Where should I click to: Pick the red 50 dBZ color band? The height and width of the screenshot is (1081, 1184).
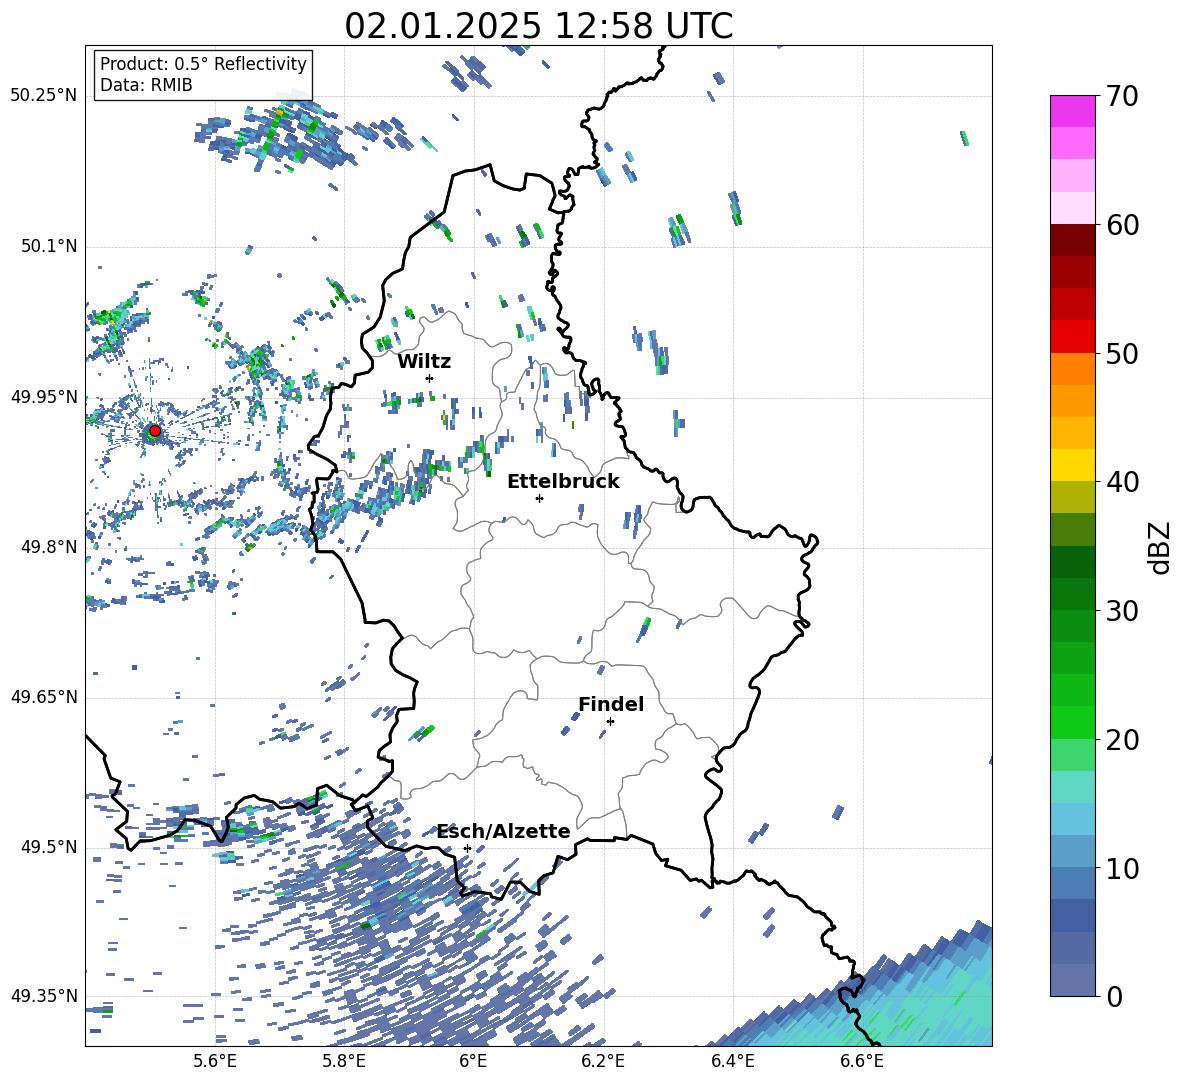[1072, 337]
